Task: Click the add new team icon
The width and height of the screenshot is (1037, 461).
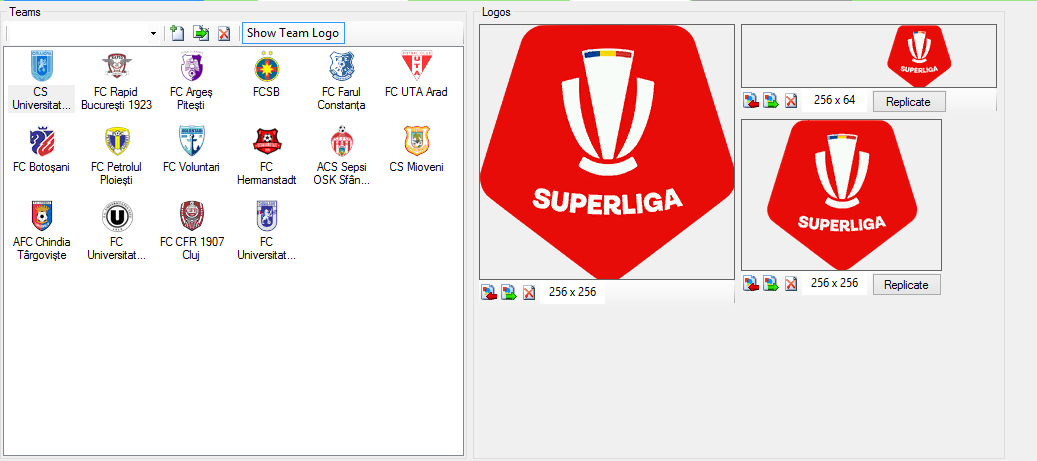Action: [177, 33]
